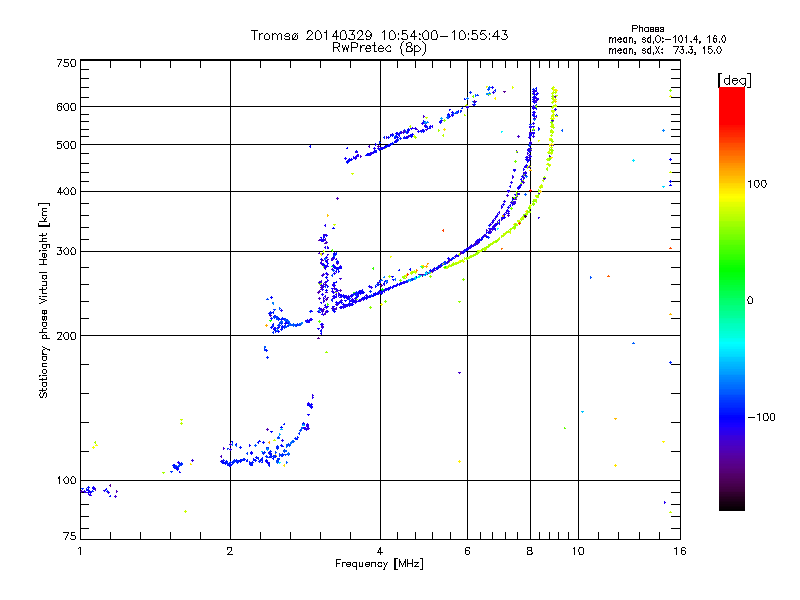
Task: Click the x-axis tick label '2'
Action: click(230, 551)
